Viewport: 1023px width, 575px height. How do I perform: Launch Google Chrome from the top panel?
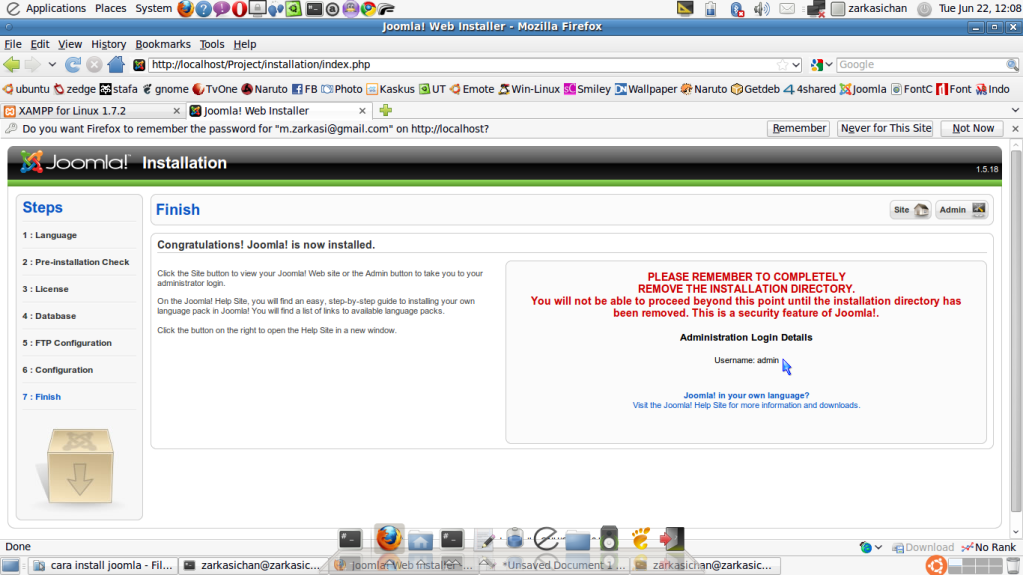(368, 8)
